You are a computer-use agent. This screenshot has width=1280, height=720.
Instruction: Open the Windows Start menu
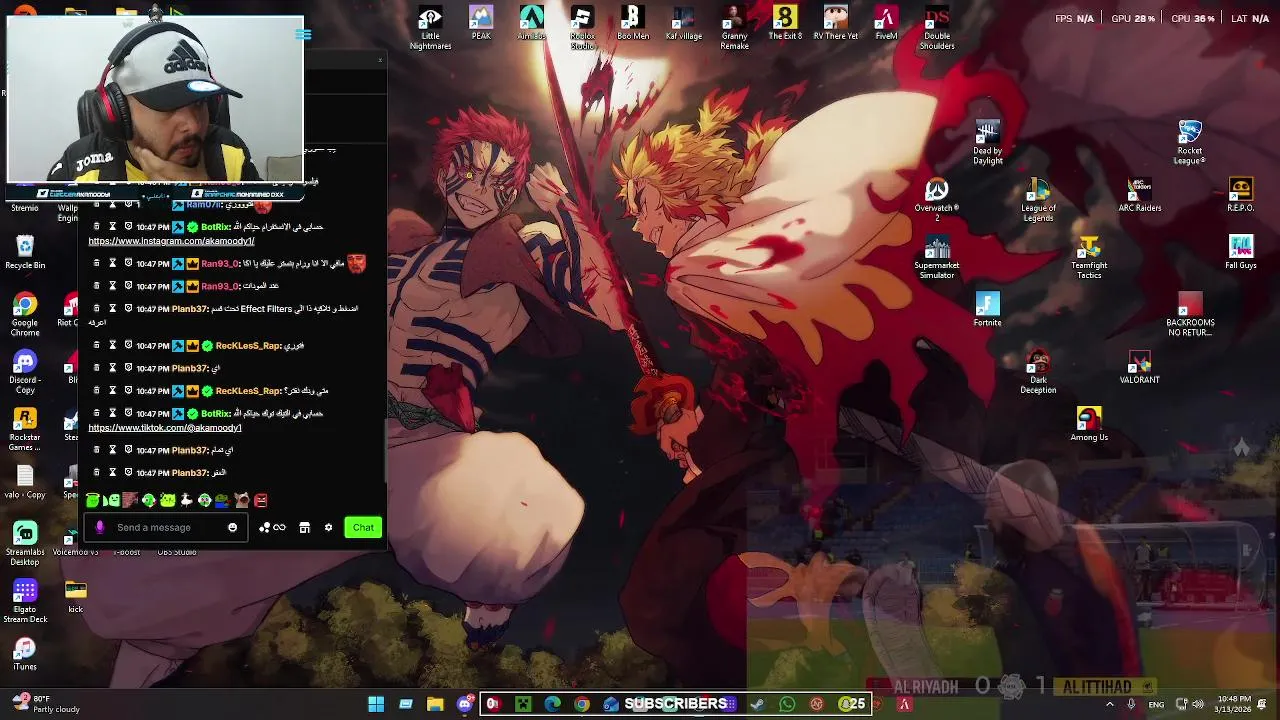376,704
